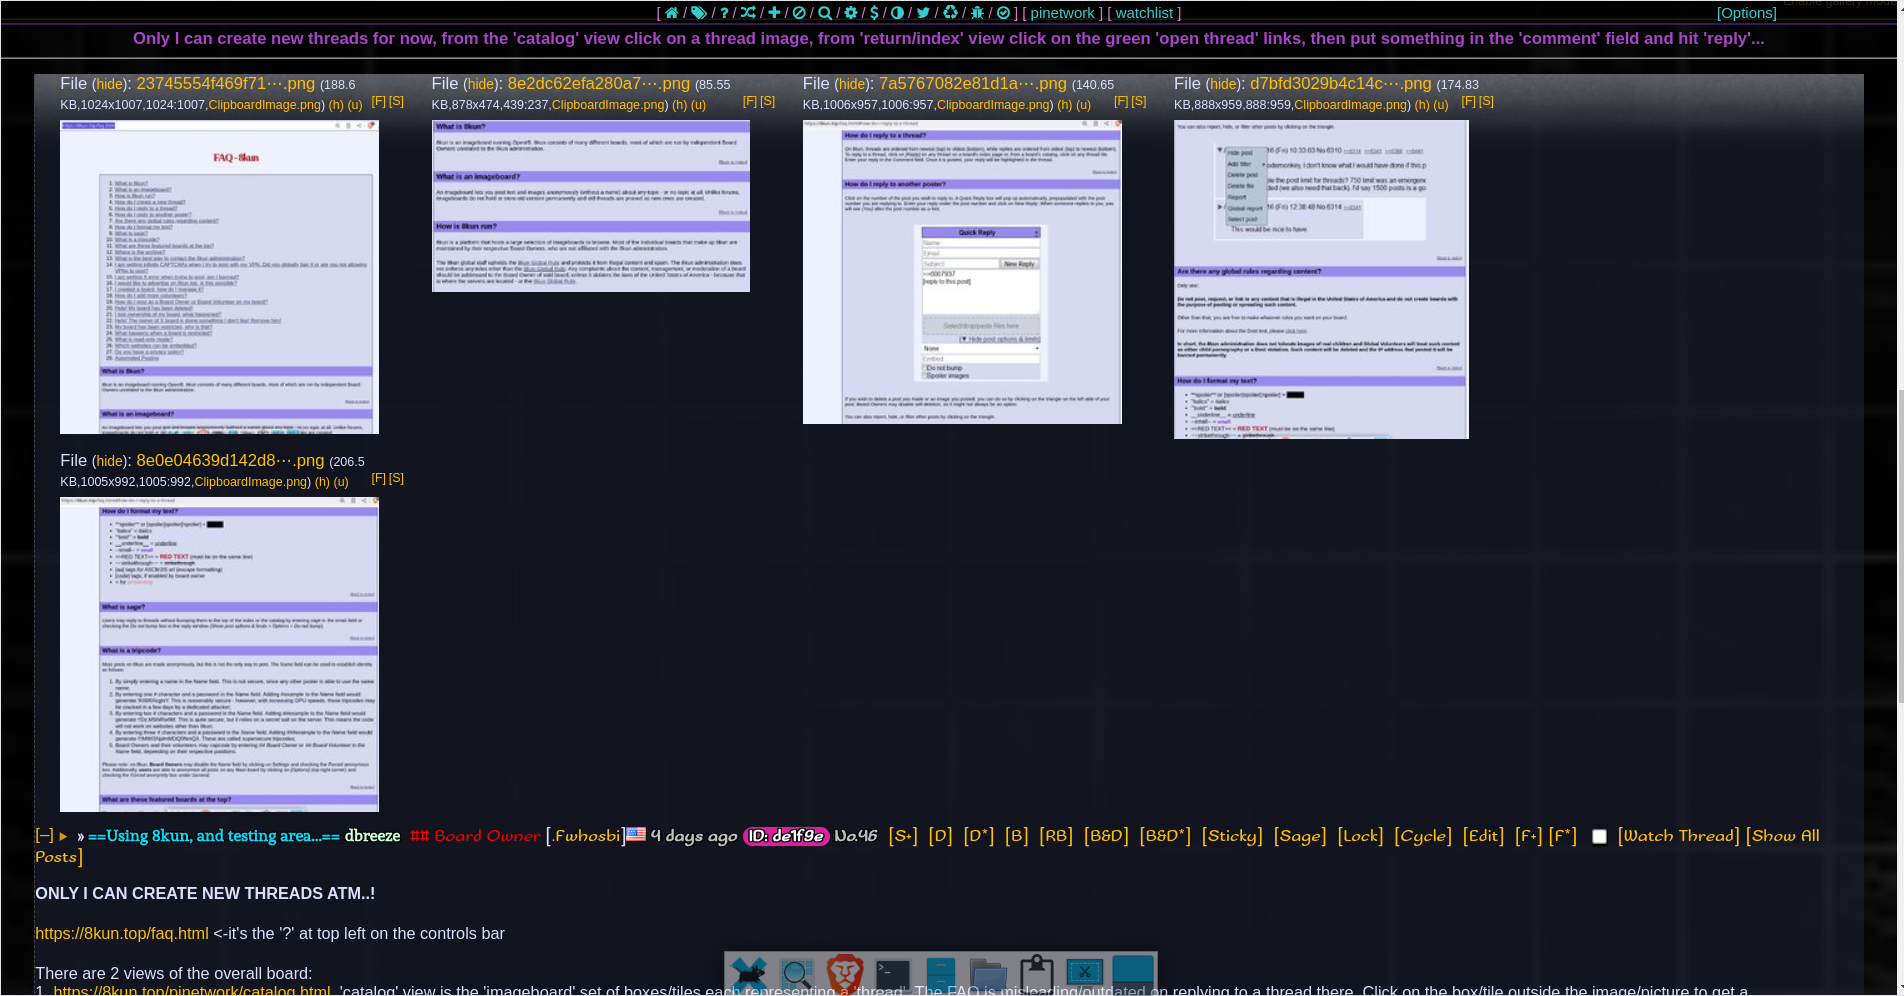Click the plus create icon

pyautogui.click(x=774, y=13)
